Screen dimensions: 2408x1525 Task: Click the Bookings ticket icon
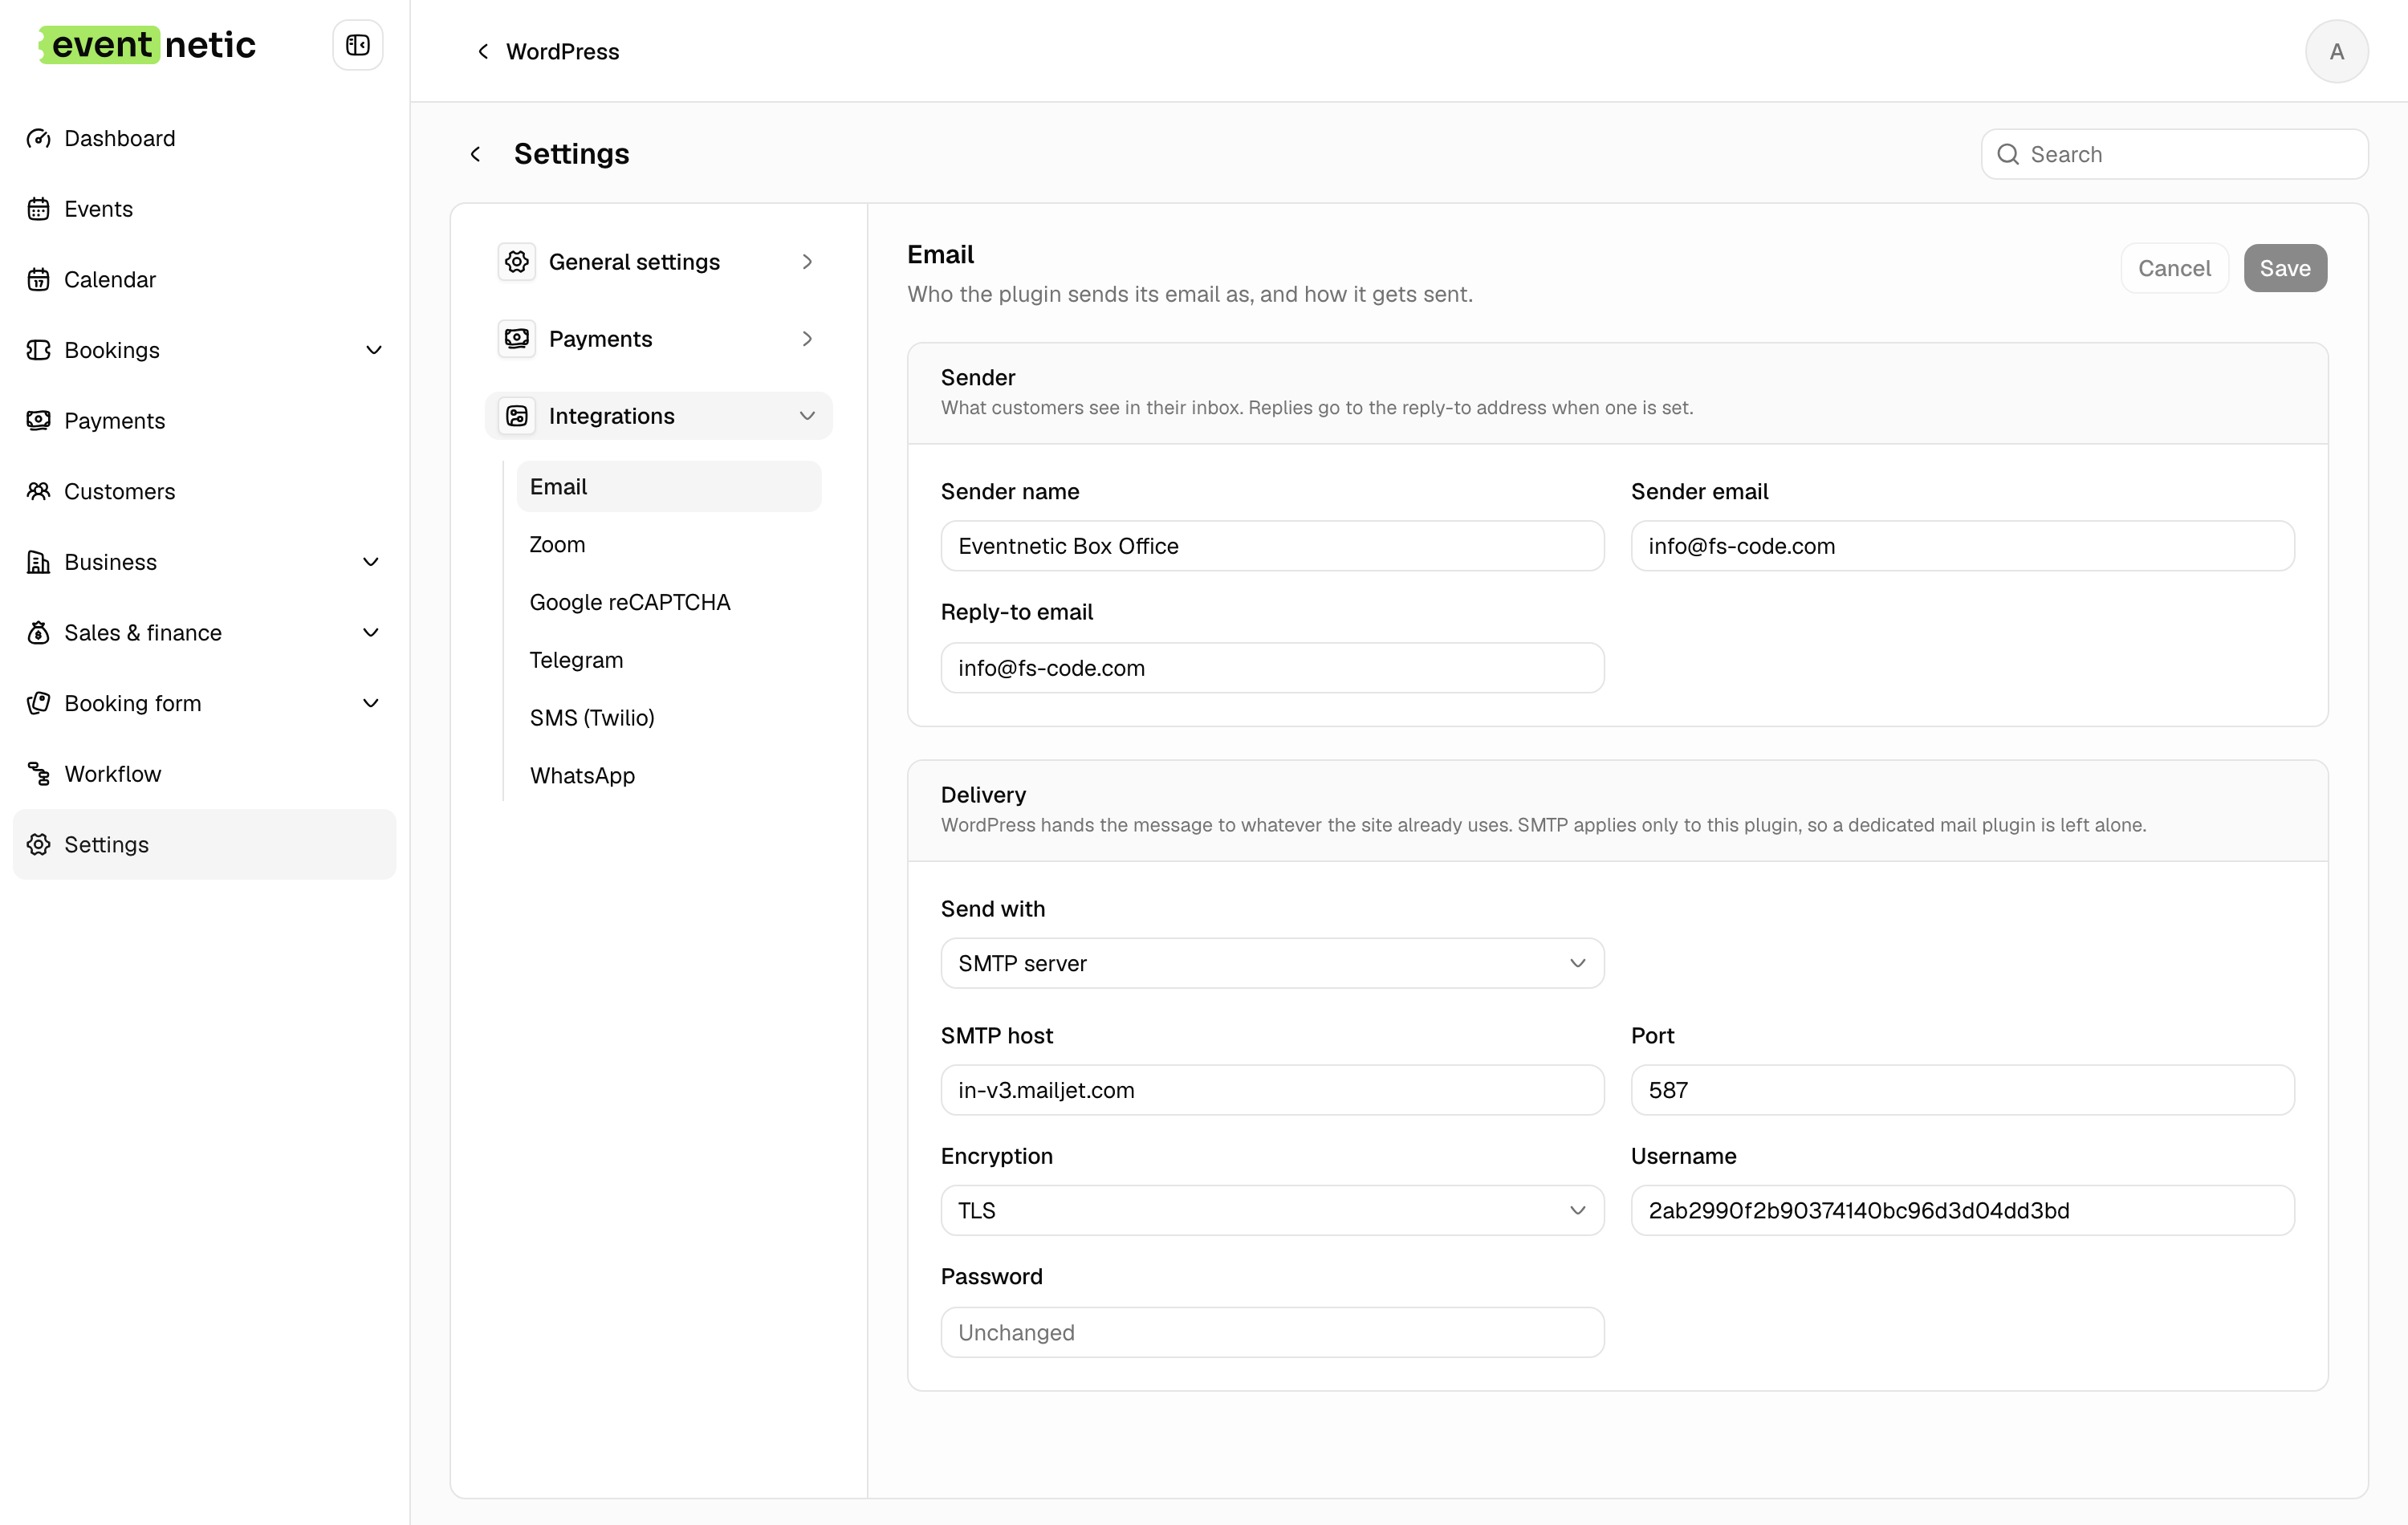click(38, 350)
